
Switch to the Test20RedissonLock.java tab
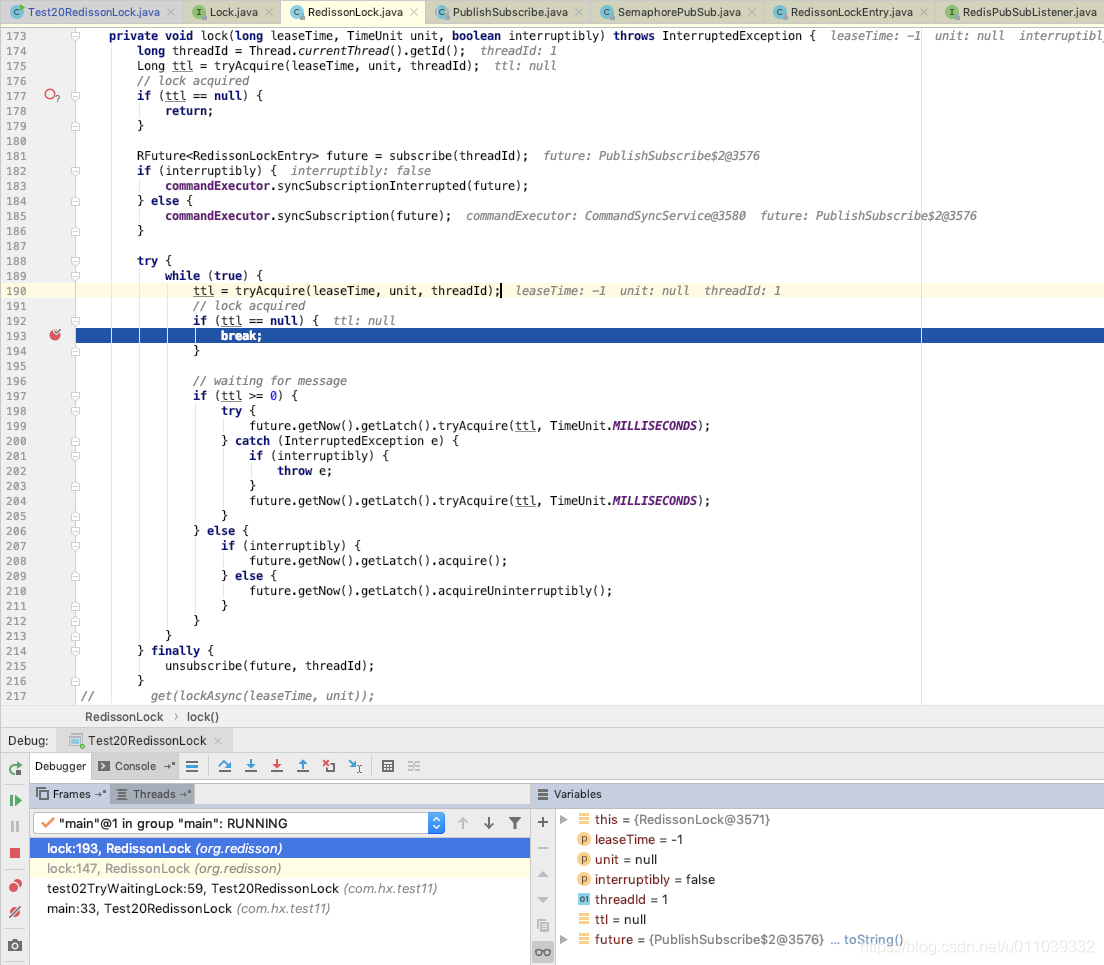pos(94,12)
